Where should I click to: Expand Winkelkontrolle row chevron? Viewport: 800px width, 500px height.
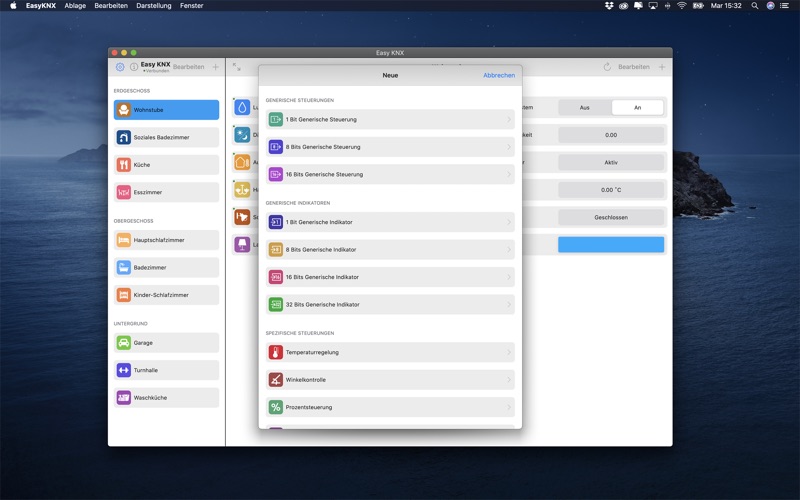tap(509, 380)
